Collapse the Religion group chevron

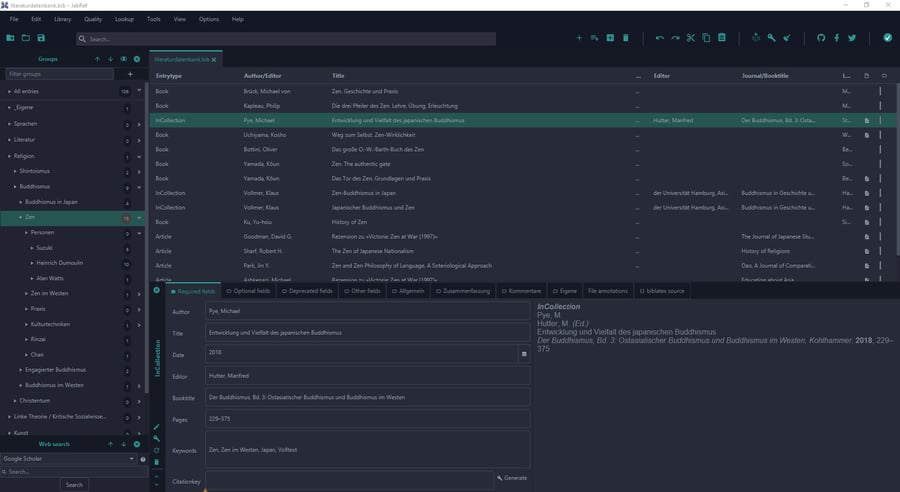coord(139,156)
